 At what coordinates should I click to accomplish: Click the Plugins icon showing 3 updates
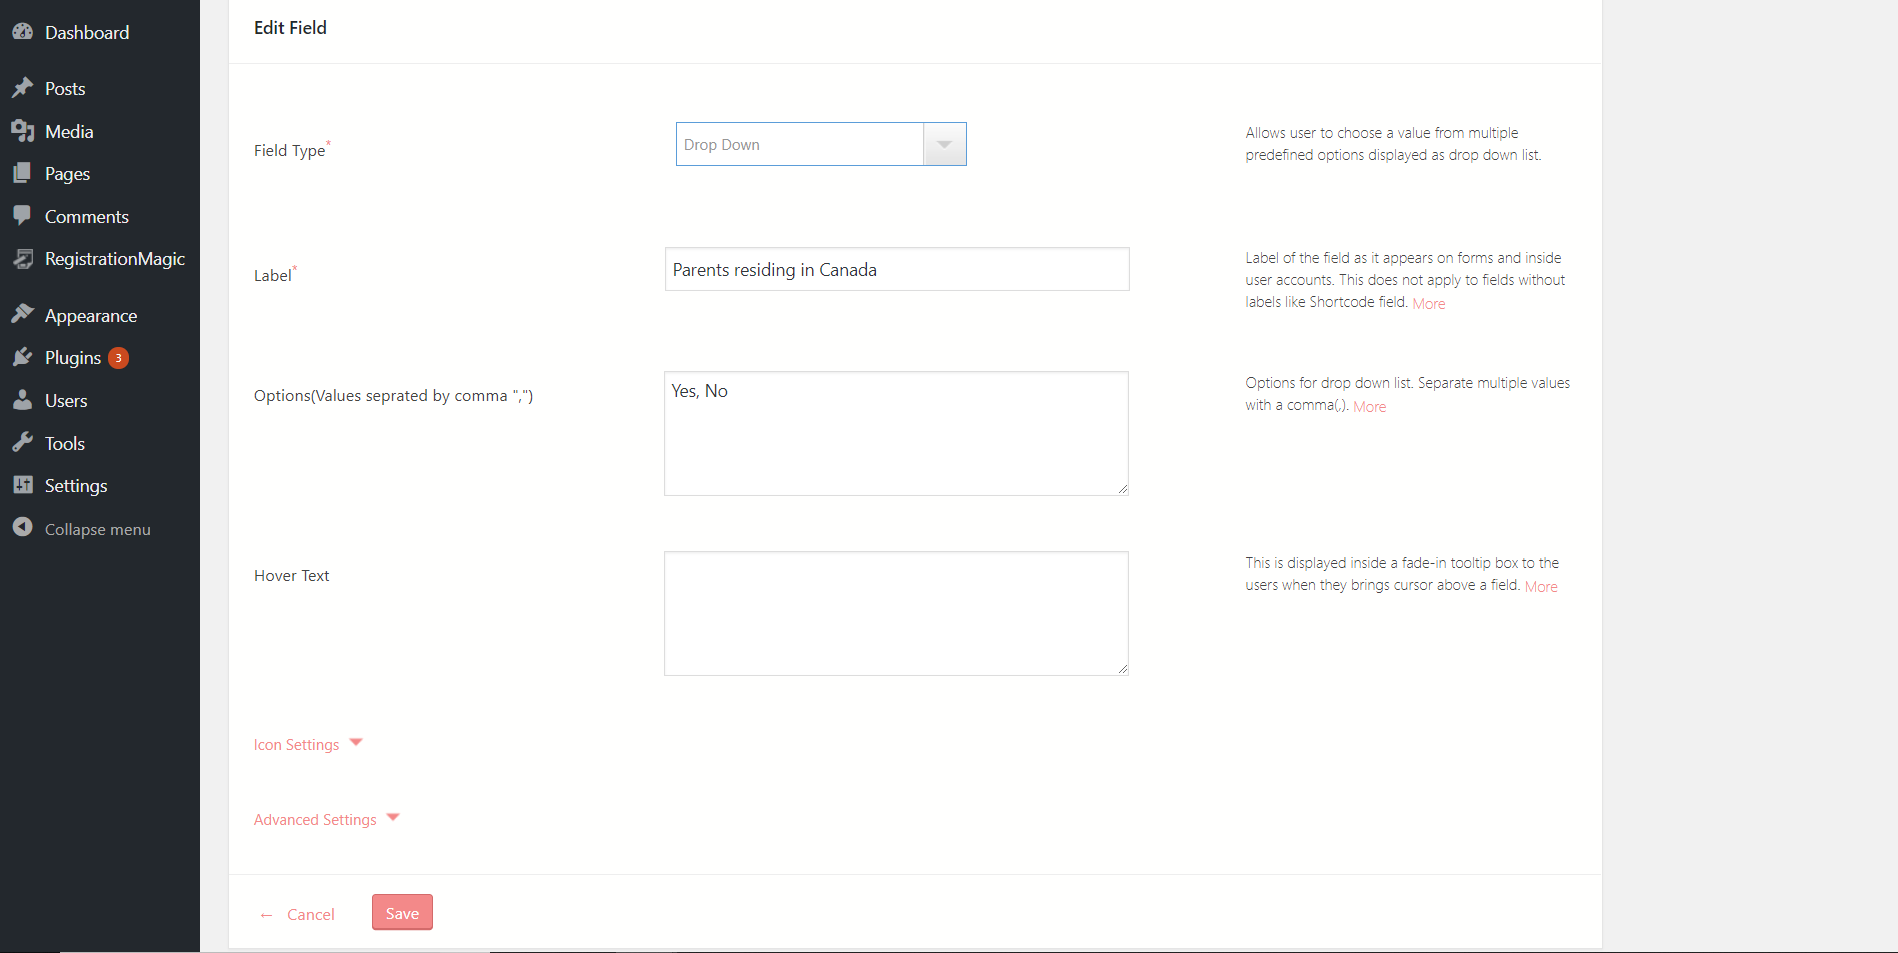point(24,357)
